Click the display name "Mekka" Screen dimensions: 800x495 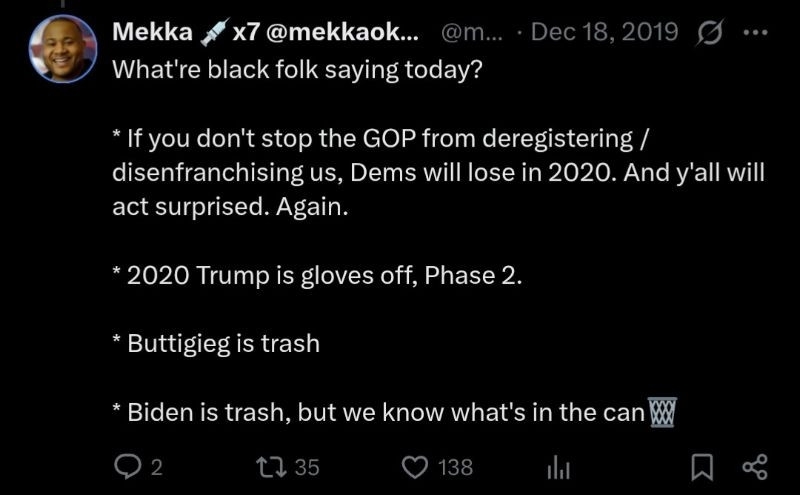point(152,32)
